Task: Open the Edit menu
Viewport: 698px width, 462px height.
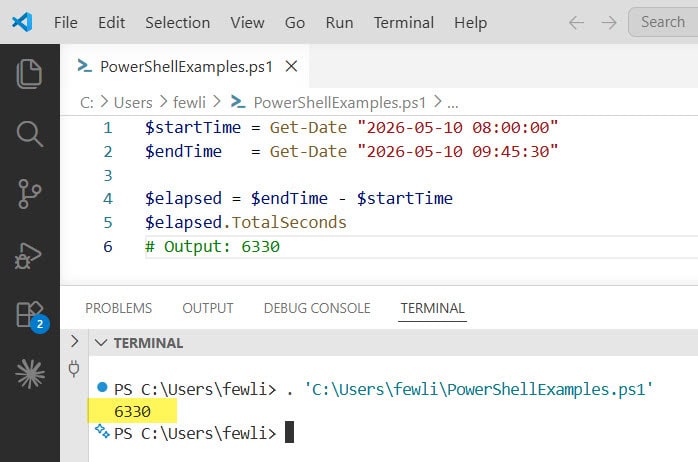Action: 111,22
